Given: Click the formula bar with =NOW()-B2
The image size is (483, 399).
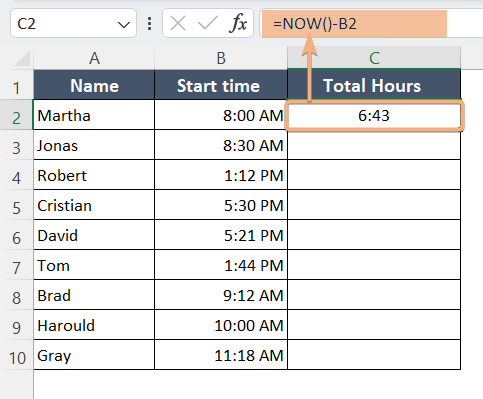Looking at the screenshot, I should click(371, 24).
